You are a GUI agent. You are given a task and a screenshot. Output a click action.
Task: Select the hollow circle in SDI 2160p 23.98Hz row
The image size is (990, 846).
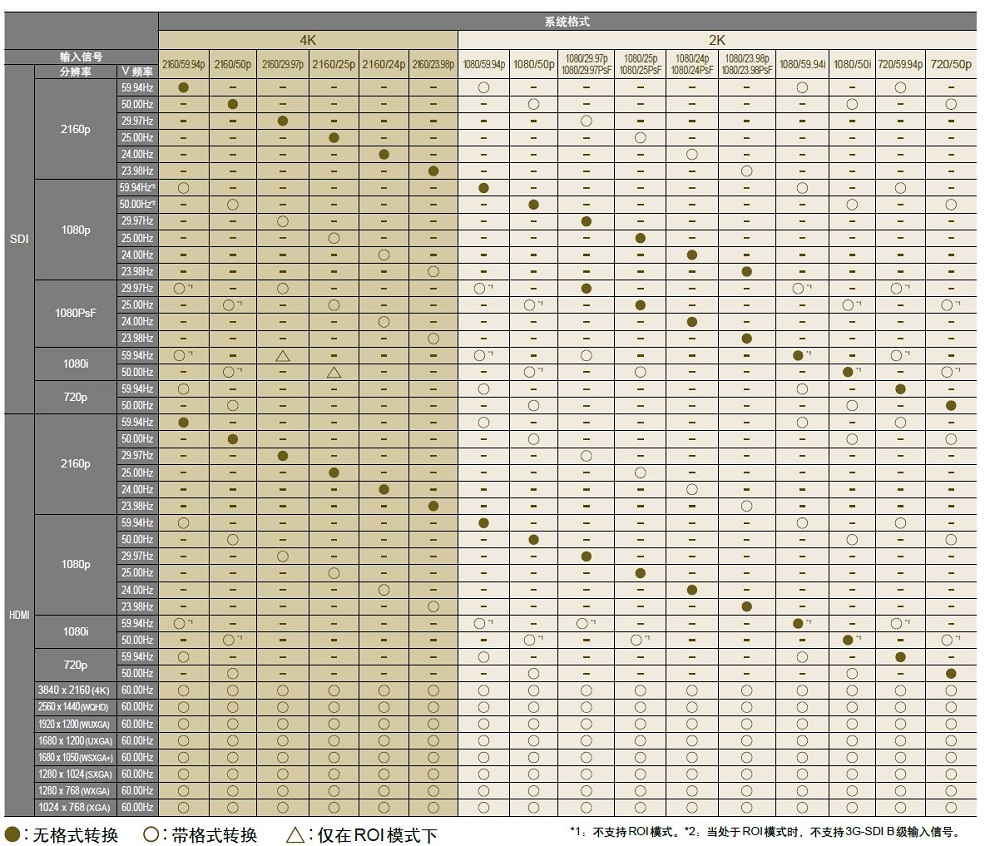[x=746, y=171]
